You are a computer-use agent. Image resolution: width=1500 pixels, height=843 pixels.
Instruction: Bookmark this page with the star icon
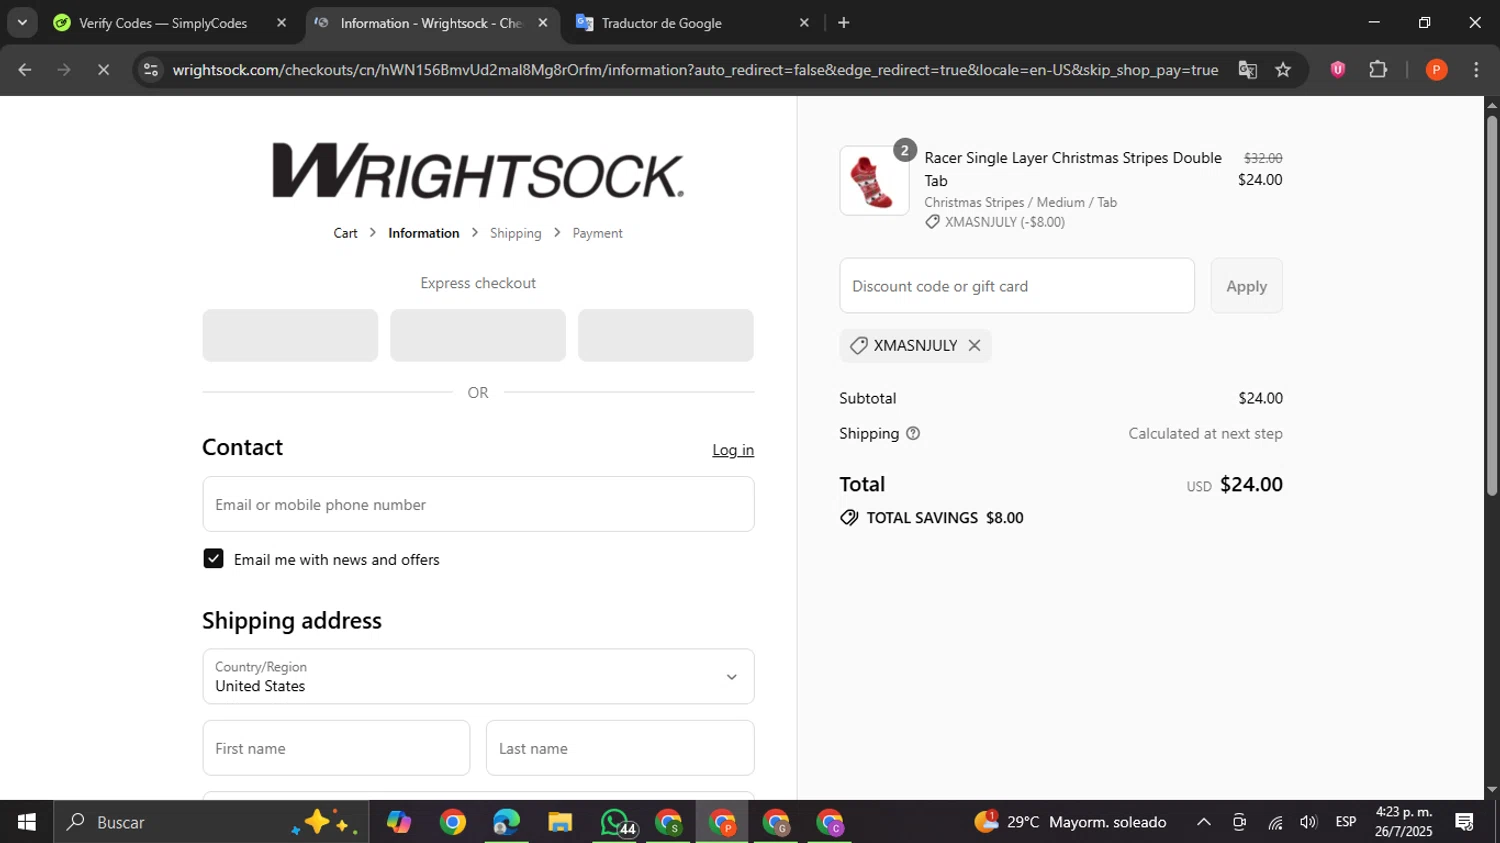[1283, 70]
